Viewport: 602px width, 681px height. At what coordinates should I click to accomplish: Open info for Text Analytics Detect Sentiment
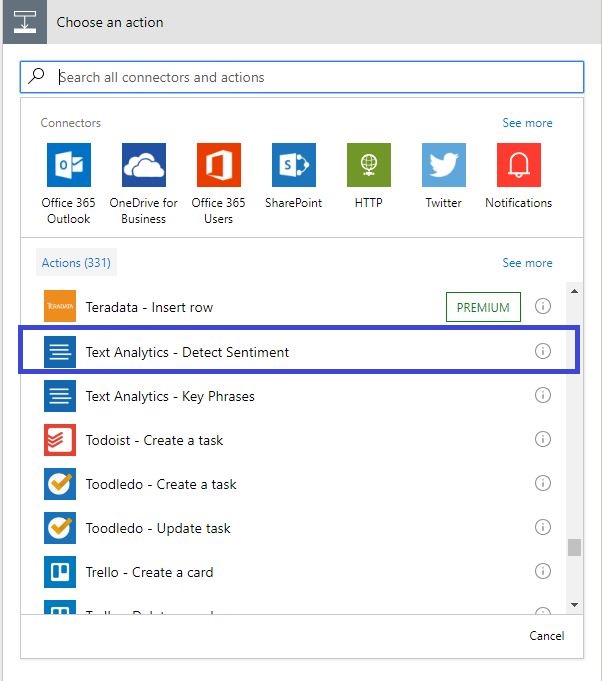[542, 351]
